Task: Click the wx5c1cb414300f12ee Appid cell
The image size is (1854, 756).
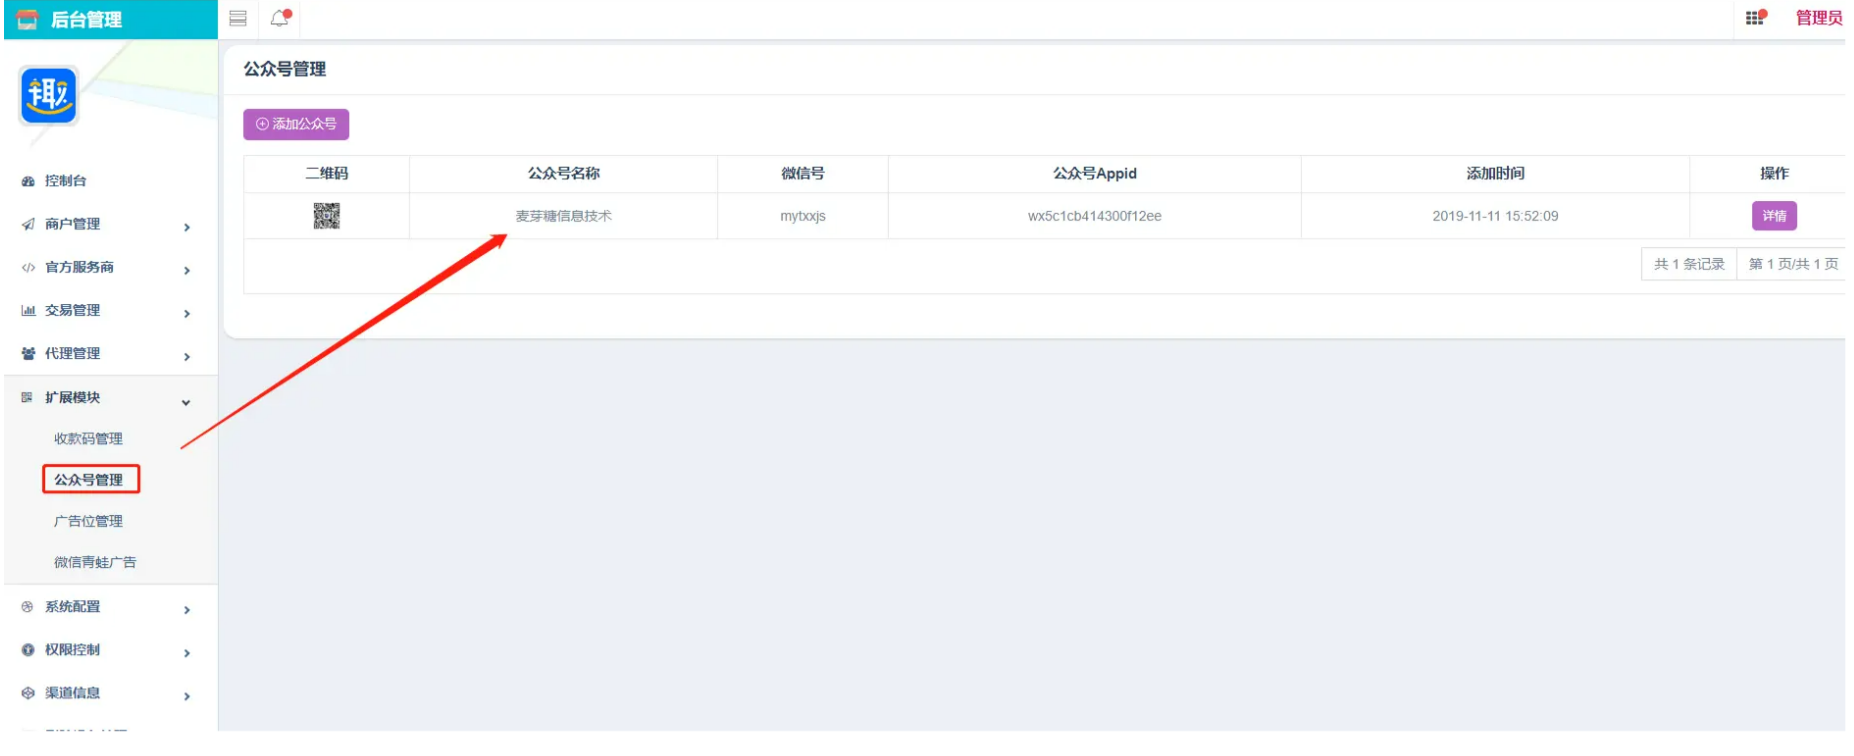Action: (1095, 216)
